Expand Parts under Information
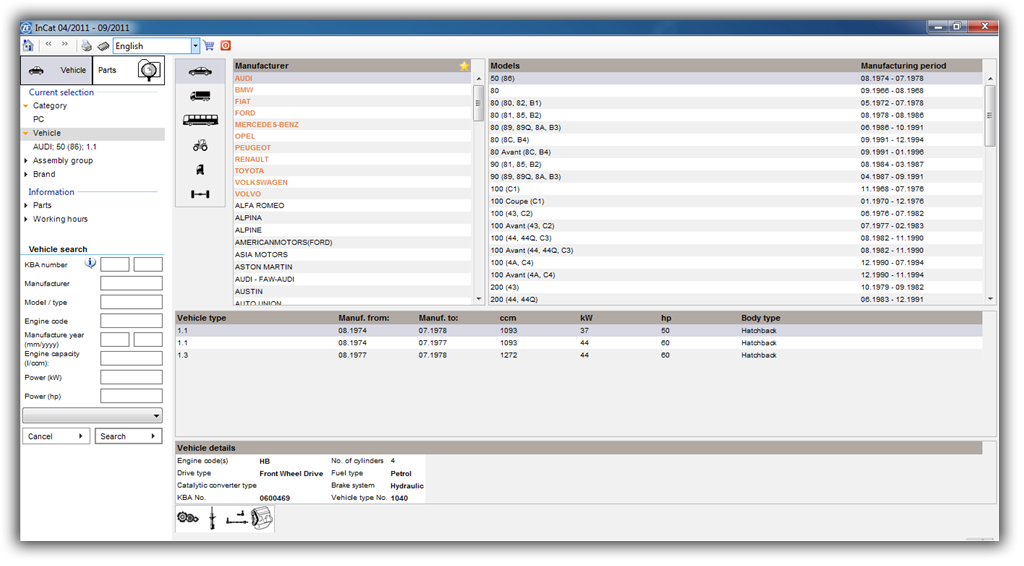 pyautogui.click(x=25, y=205)
